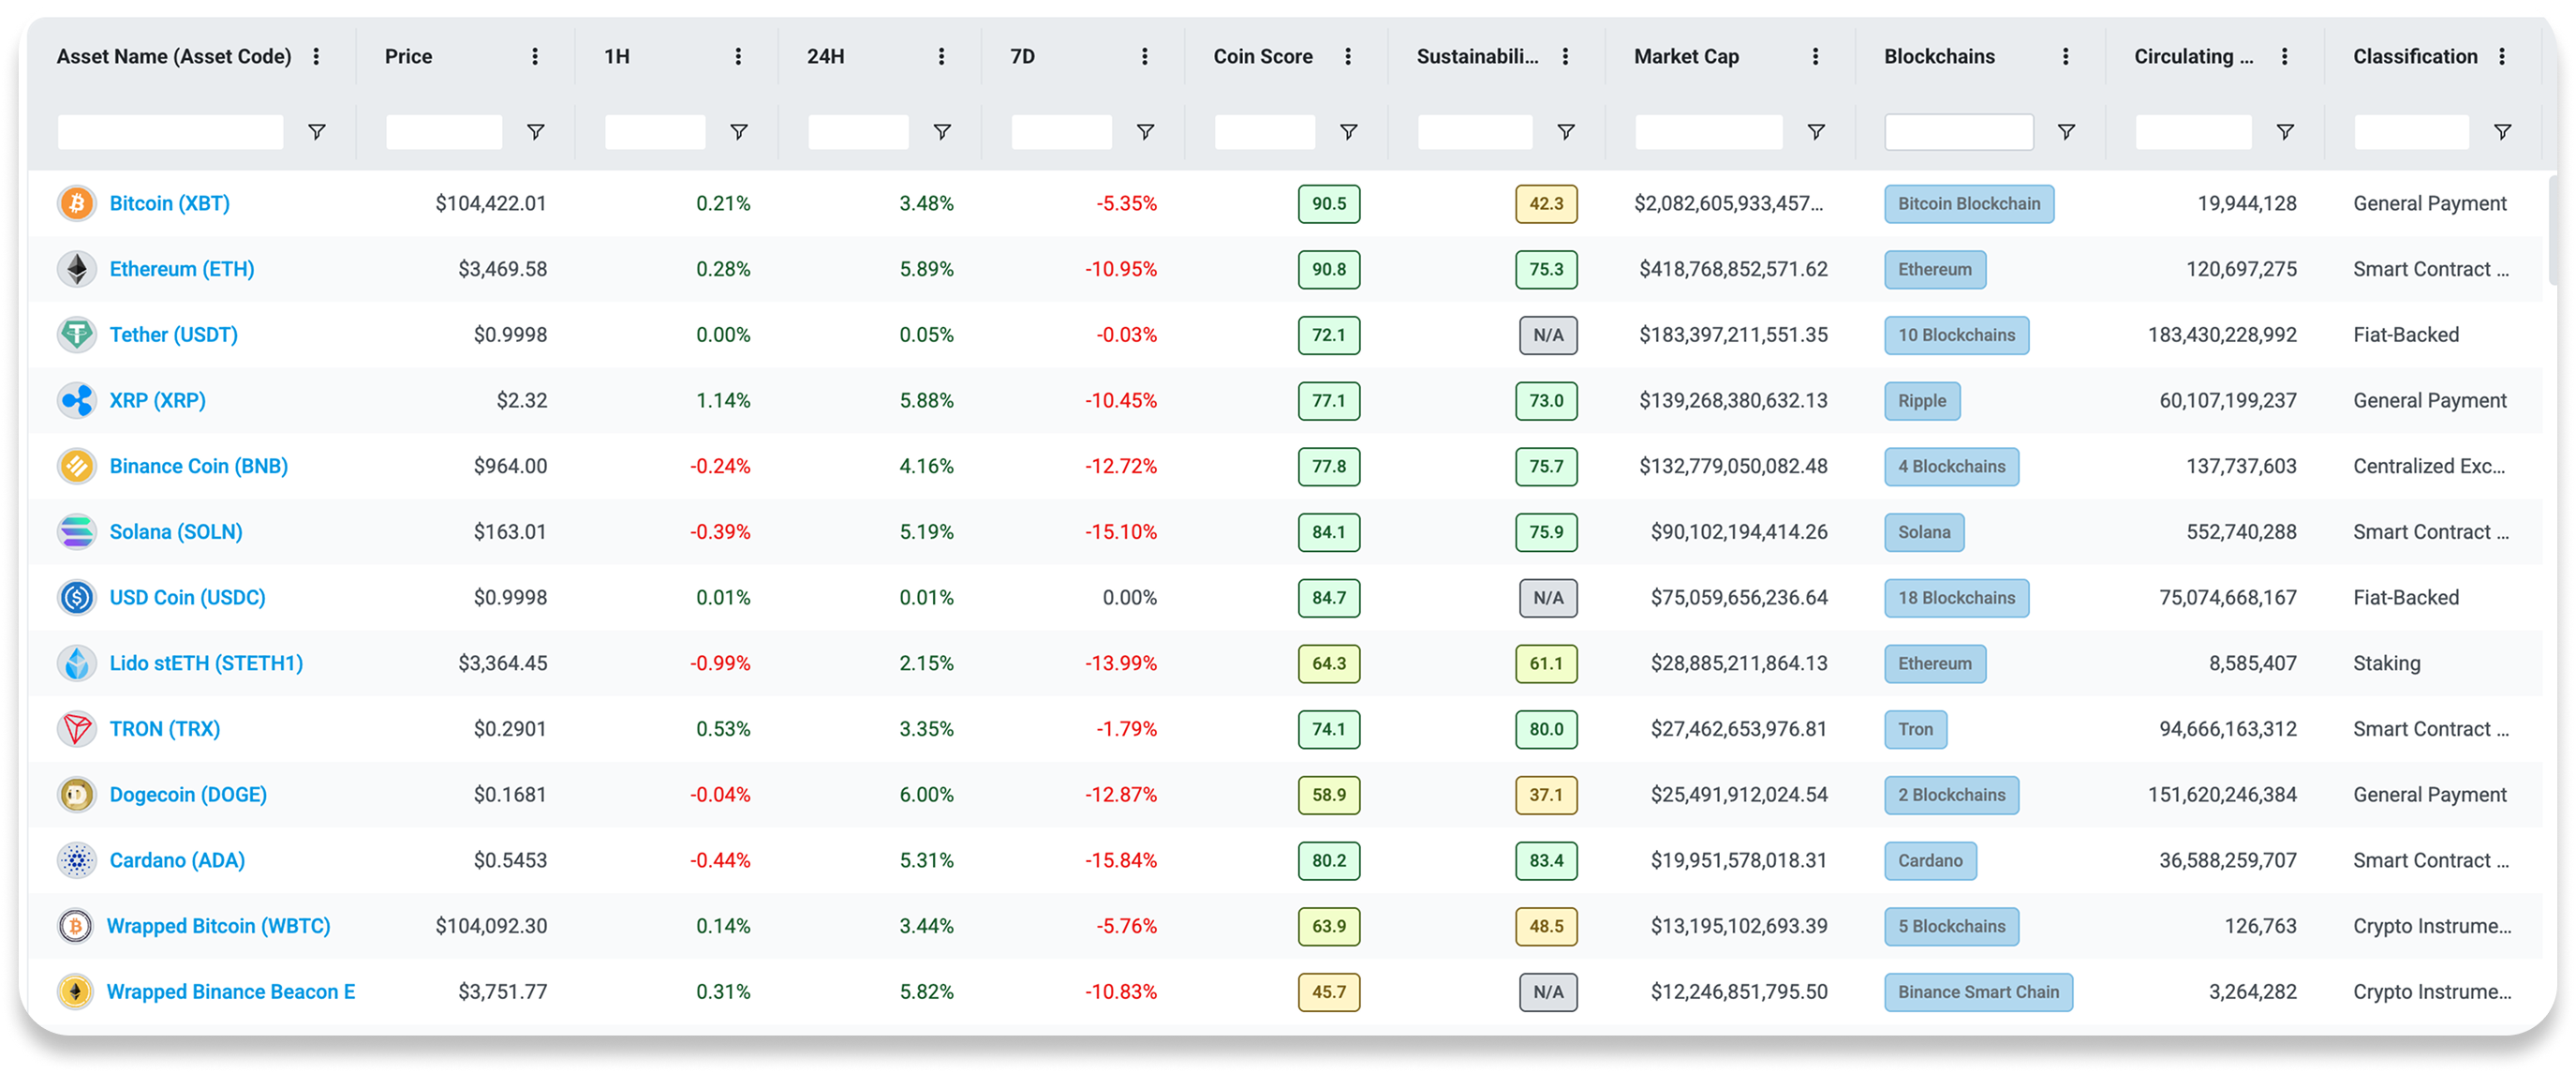The height and width of the screenshot is (1073, 2576).
Task: Sort by the Market Cap column header
Action: click(x=1687, y=57)
